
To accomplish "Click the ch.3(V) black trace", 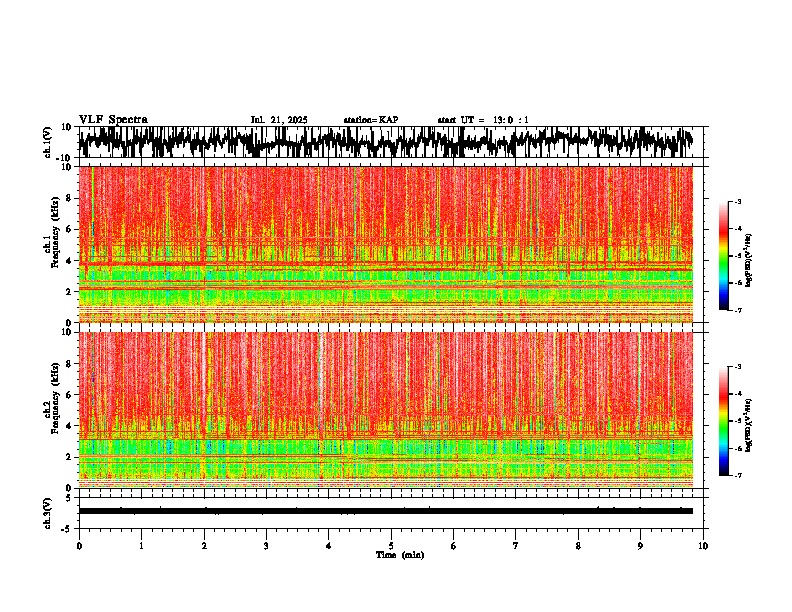I will pos(385,511).
